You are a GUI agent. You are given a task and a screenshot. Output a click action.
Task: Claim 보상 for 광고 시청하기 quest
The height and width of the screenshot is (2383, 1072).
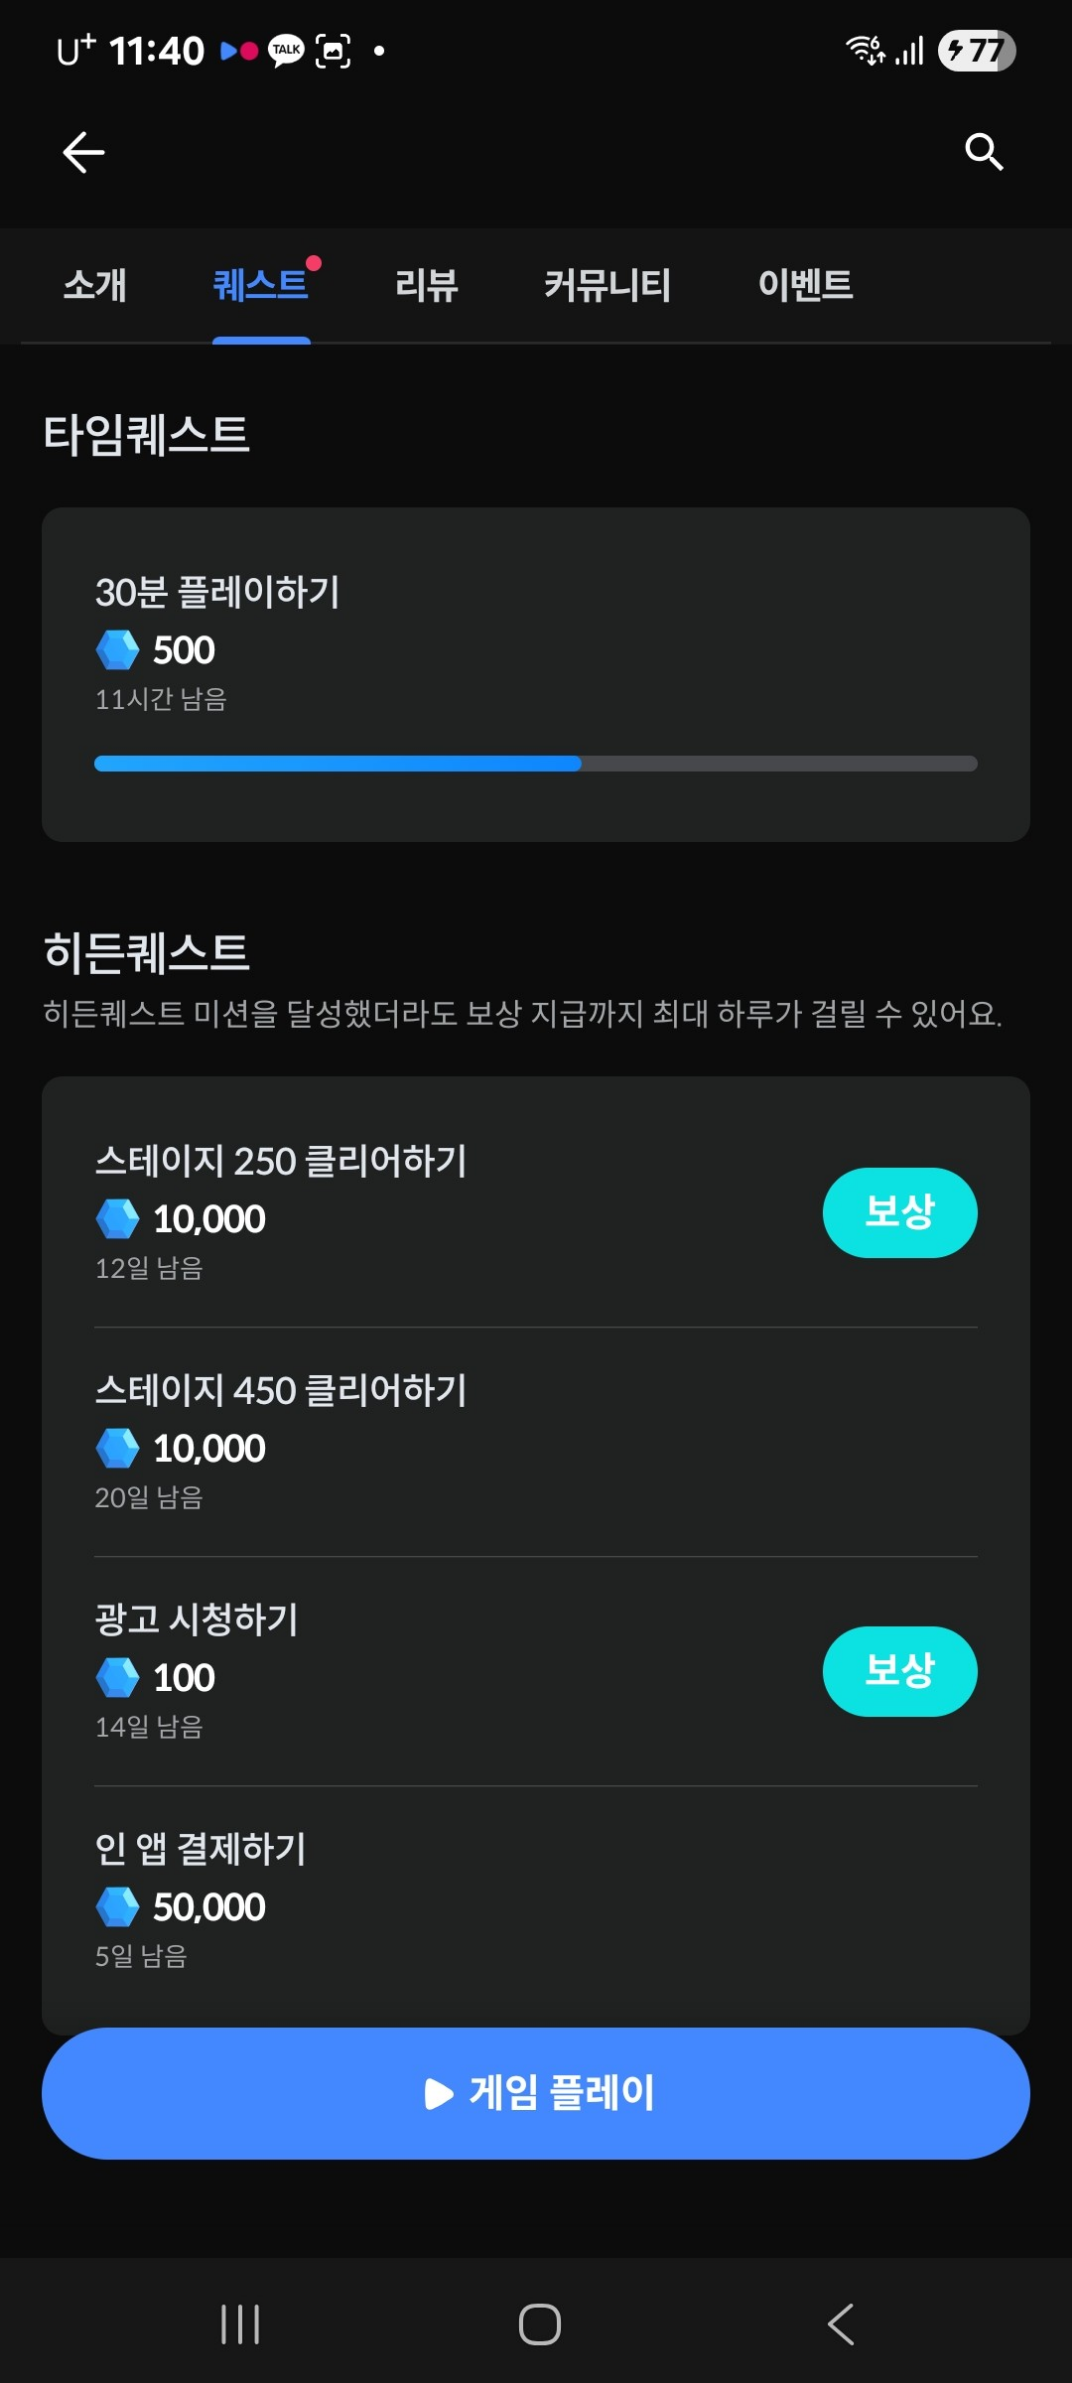tap(900, 1671)
